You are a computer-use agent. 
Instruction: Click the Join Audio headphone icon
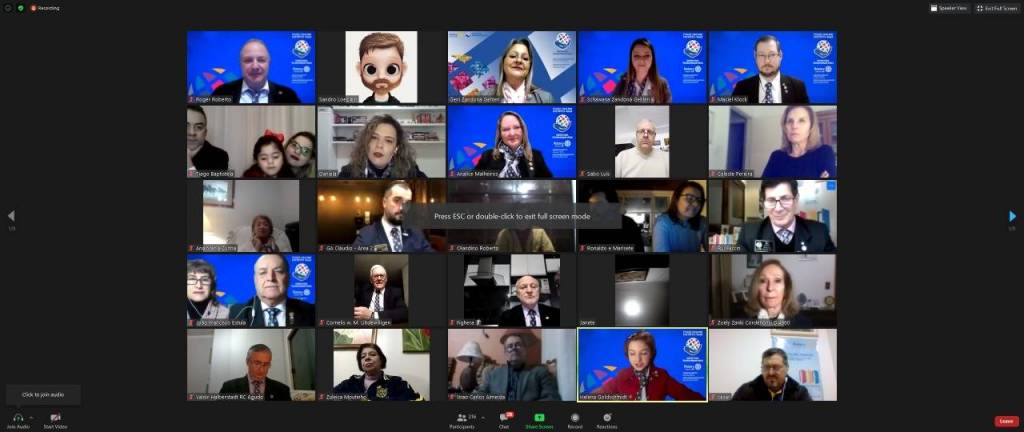pyautogui.click(x=17, y=416)
